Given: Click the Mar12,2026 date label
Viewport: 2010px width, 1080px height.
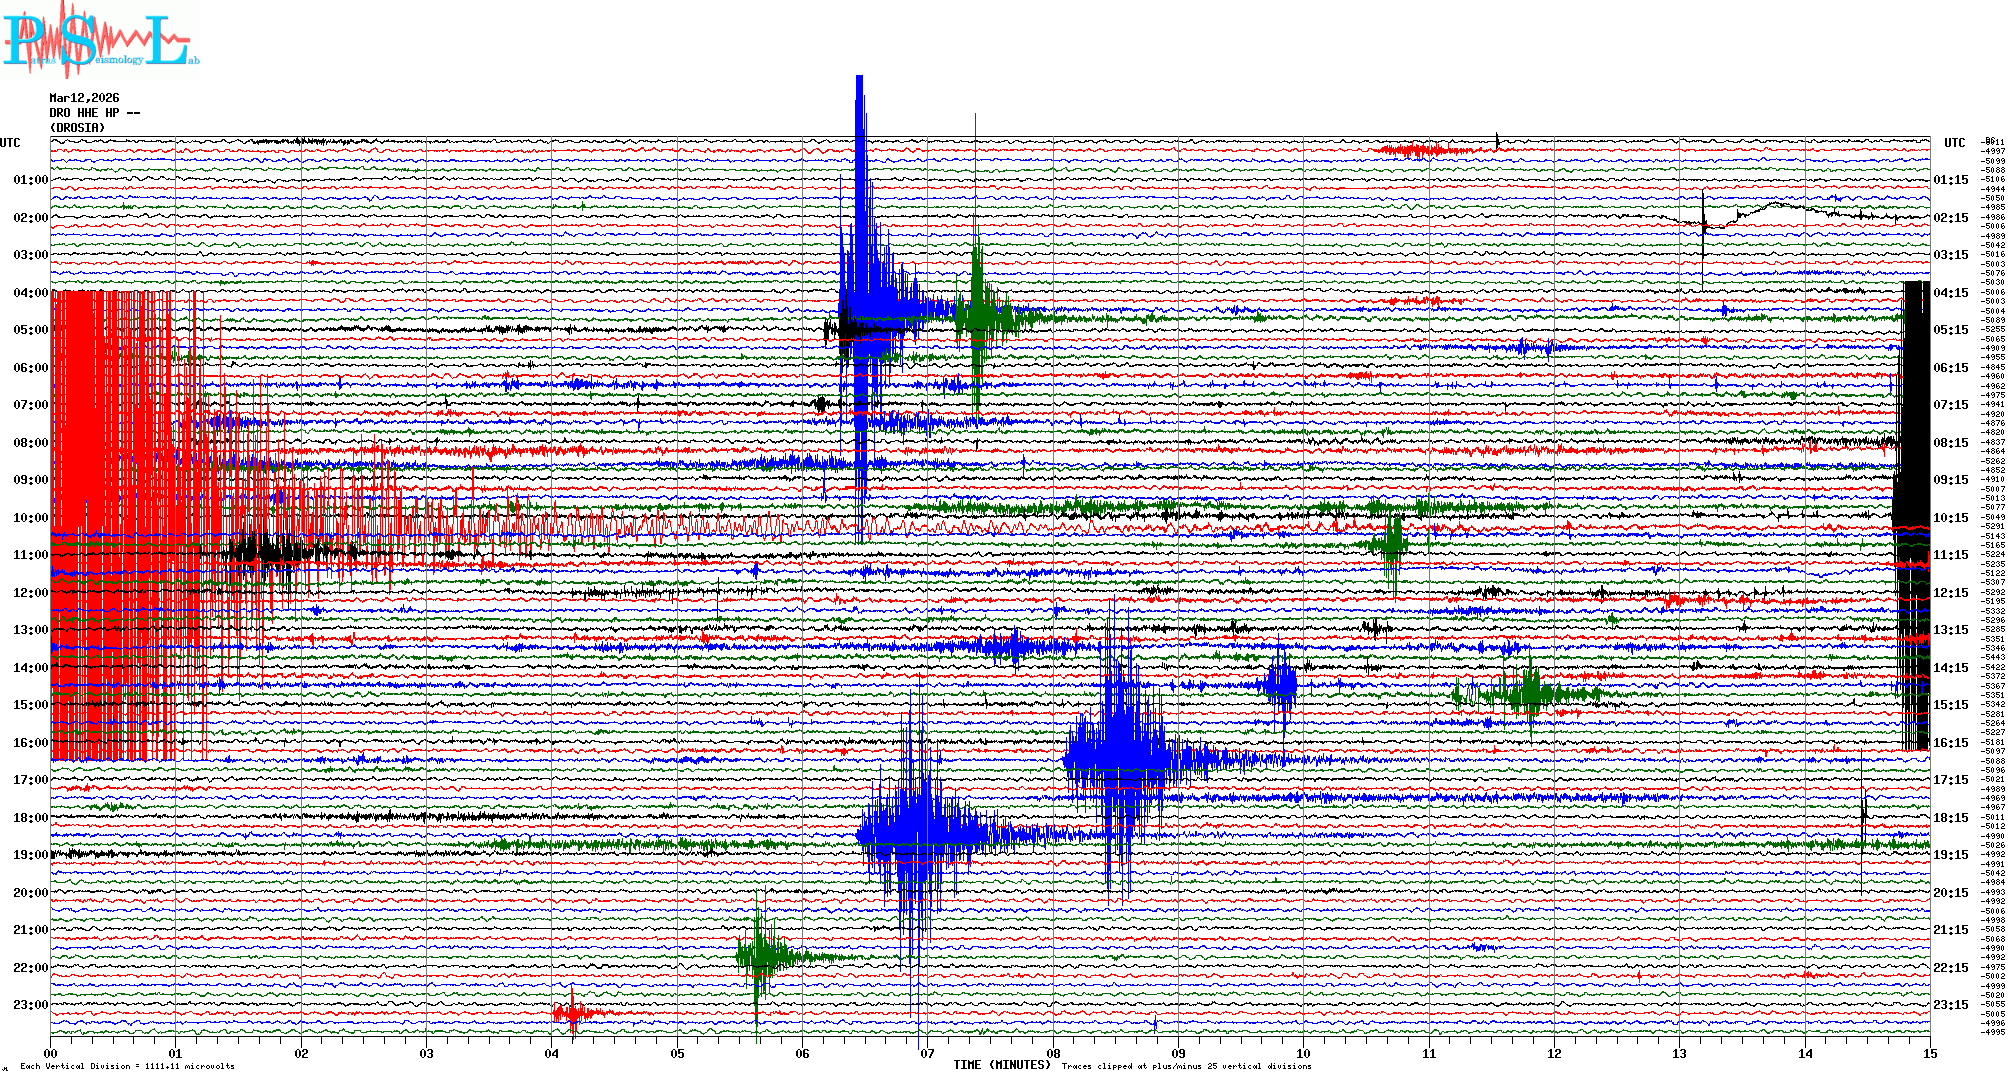Looking at the screenshot, I should point(84,98).
